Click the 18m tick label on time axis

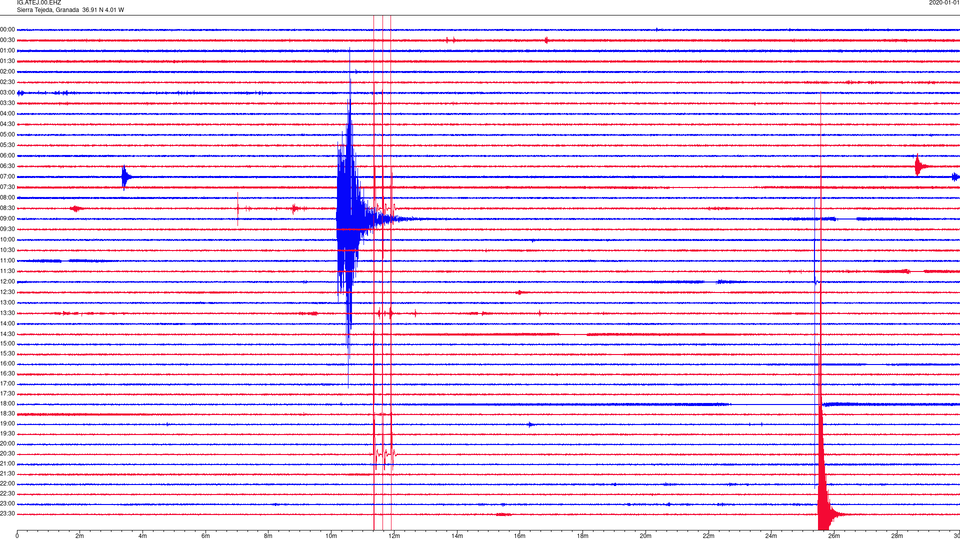click(583, 536)
